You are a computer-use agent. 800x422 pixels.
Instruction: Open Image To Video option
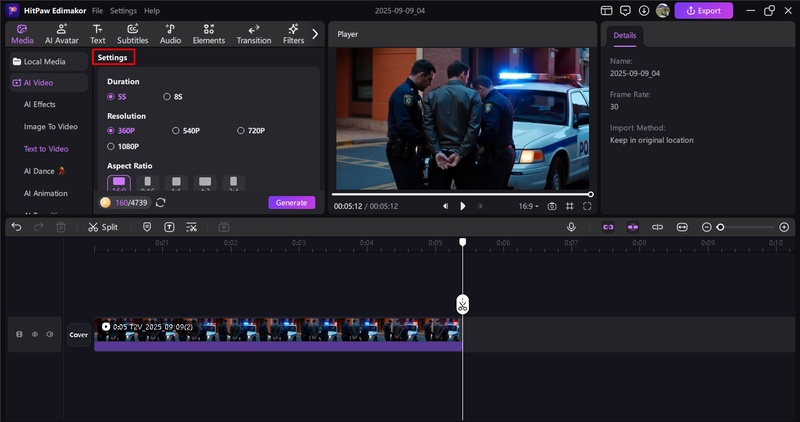pos(51,127)
